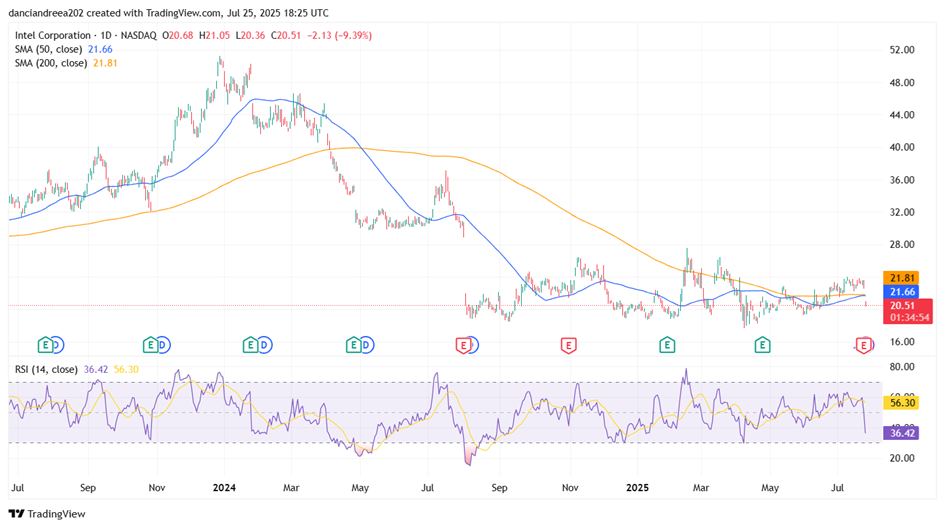945x528 pixels.
Task: Open the red earnings marker near August 2024
Action: coord(463,345)
